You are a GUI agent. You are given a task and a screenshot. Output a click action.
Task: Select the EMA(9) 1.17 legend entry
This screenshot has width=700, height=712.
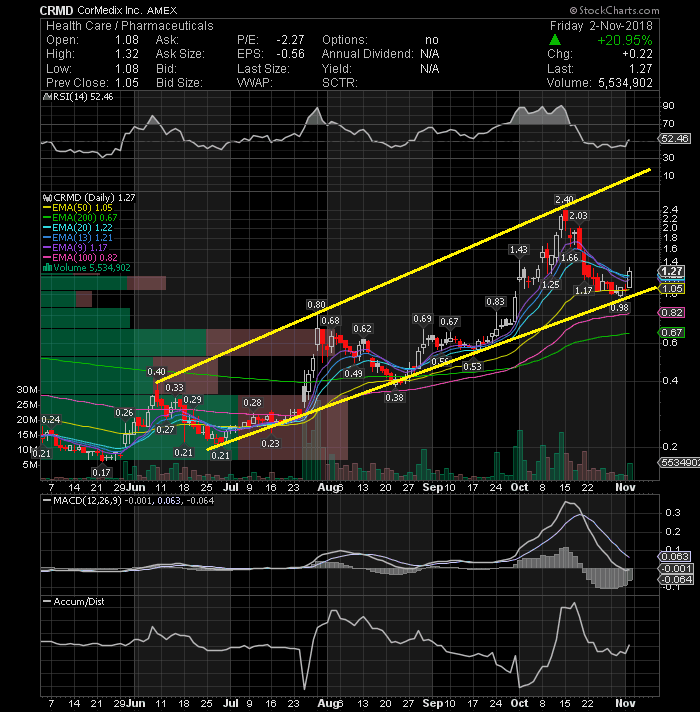[x=75, y=247]
